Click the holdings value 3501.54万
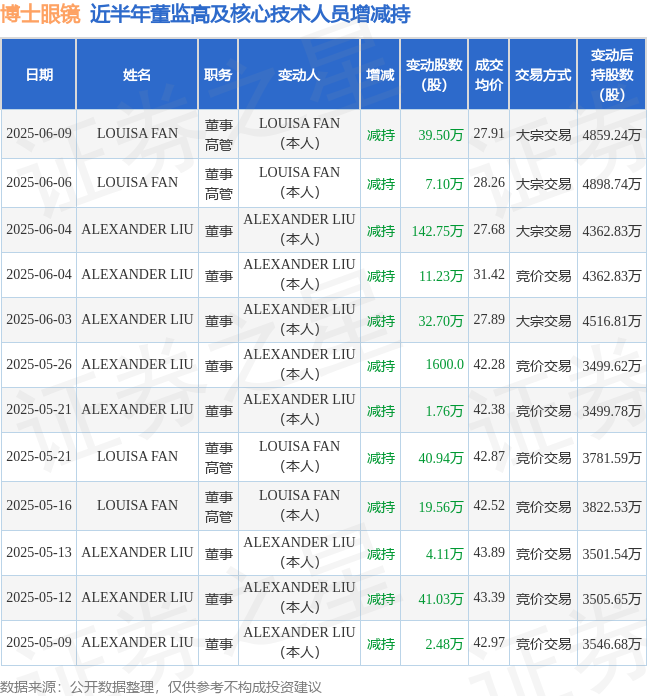Screen dimensions: 647x696 [611, 554]
